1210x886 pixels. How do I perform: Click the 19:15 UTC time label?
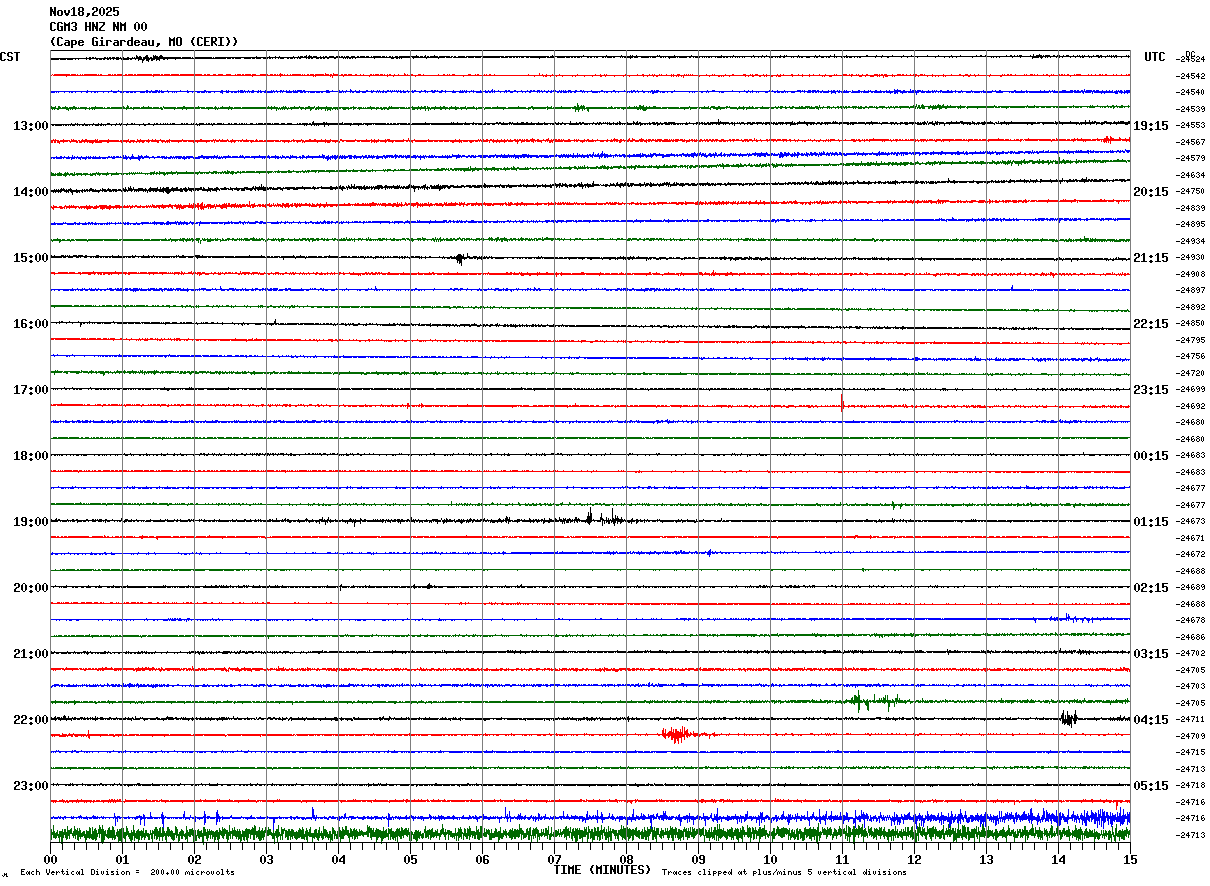1151,126
